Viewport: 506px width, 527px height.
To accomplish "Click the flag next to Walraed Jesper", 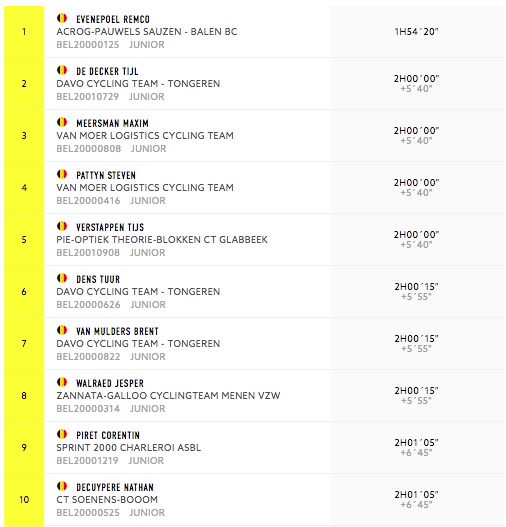I will (x=62, y=382).
